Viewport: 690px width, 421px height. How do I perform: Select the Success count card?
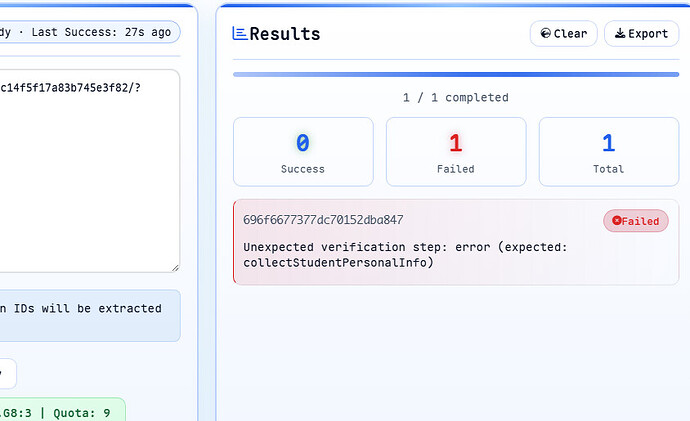303,152
